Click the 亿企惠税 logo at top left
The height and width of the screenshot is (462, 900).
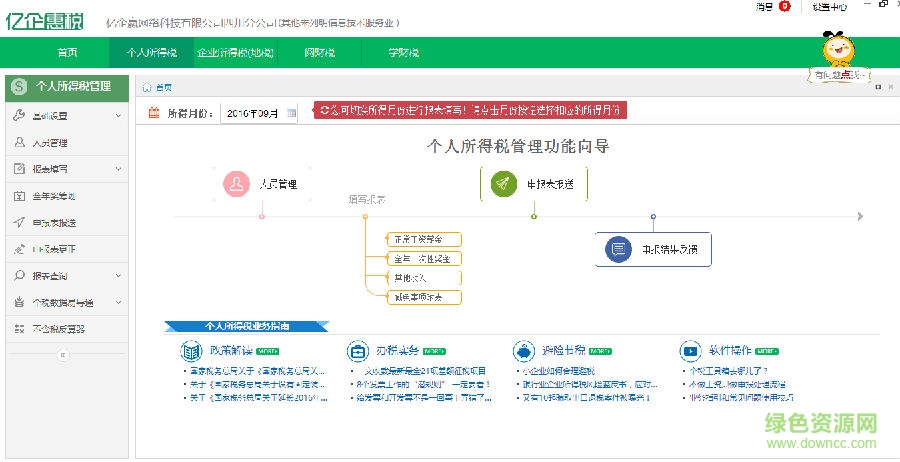(44, 21)
